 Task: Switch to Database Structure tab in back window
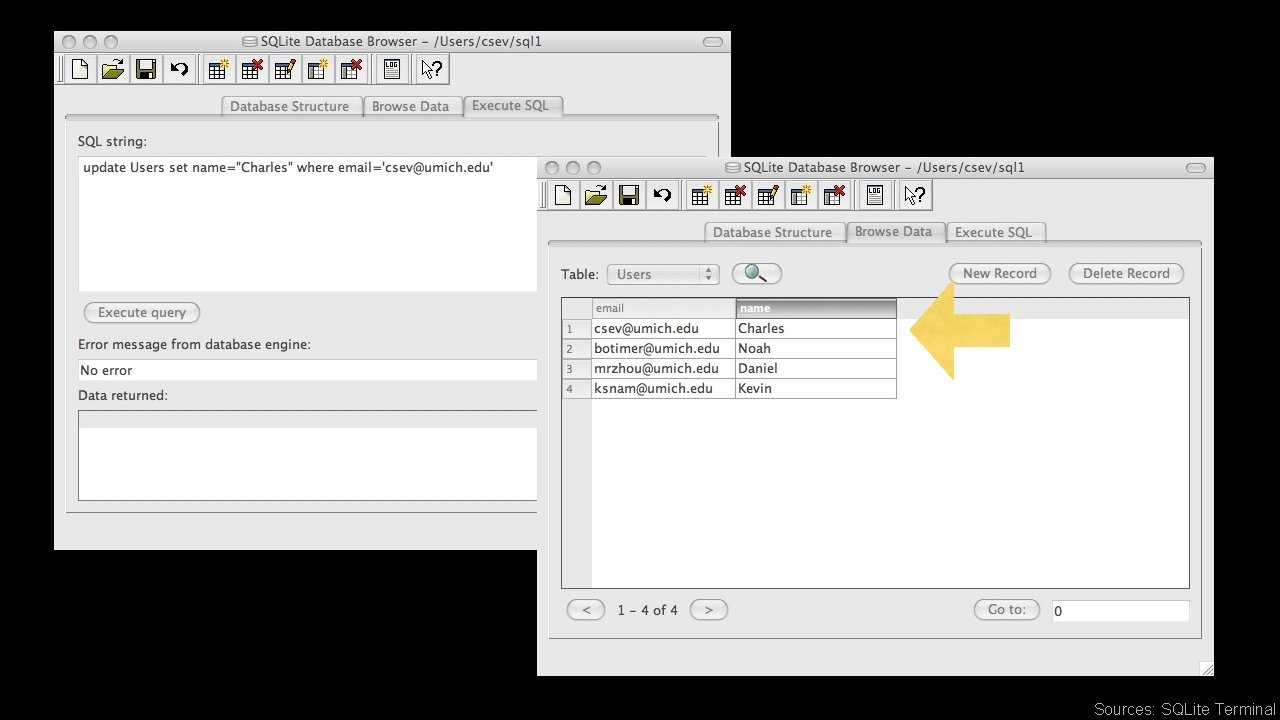pyautogui.click(x=290, y=106)
